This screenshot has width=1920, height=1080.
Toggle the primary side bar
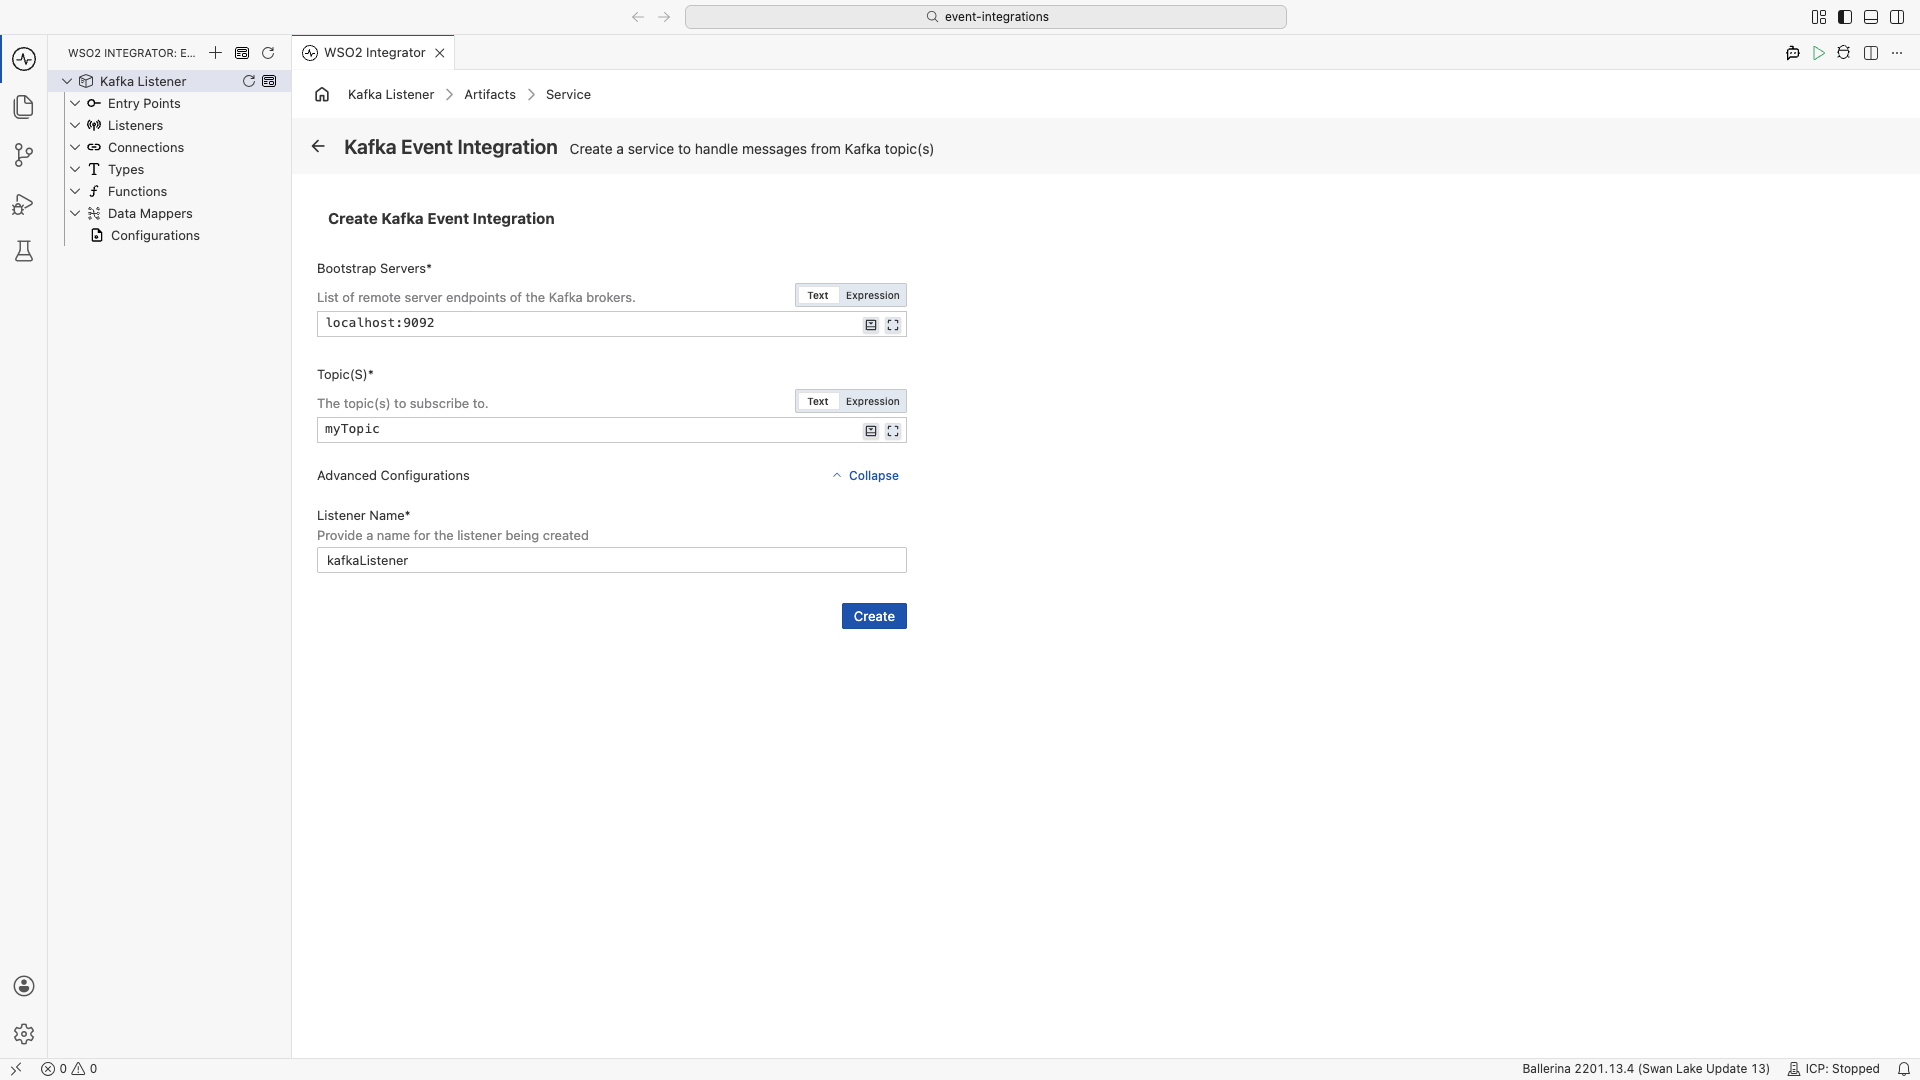tap(1845, 17)
